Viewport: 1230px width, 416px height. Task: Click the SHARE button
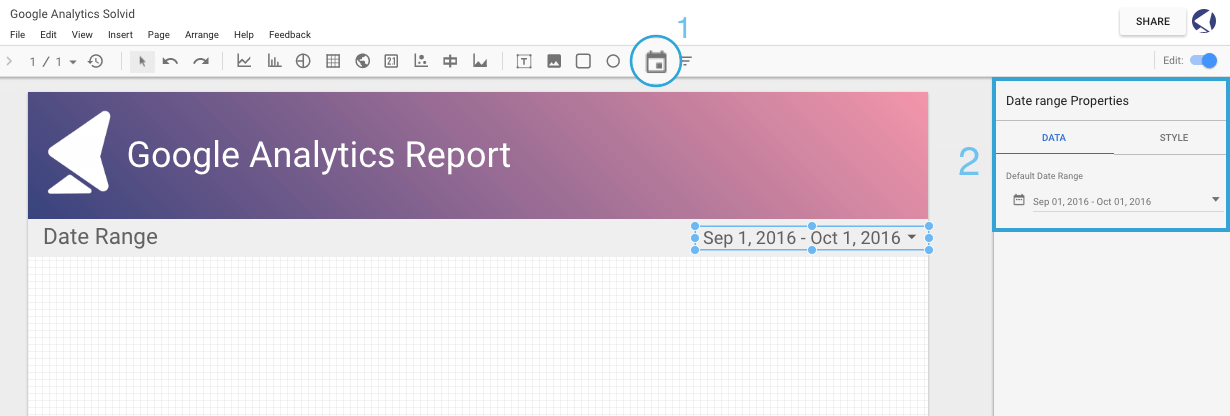[1153, 21]
